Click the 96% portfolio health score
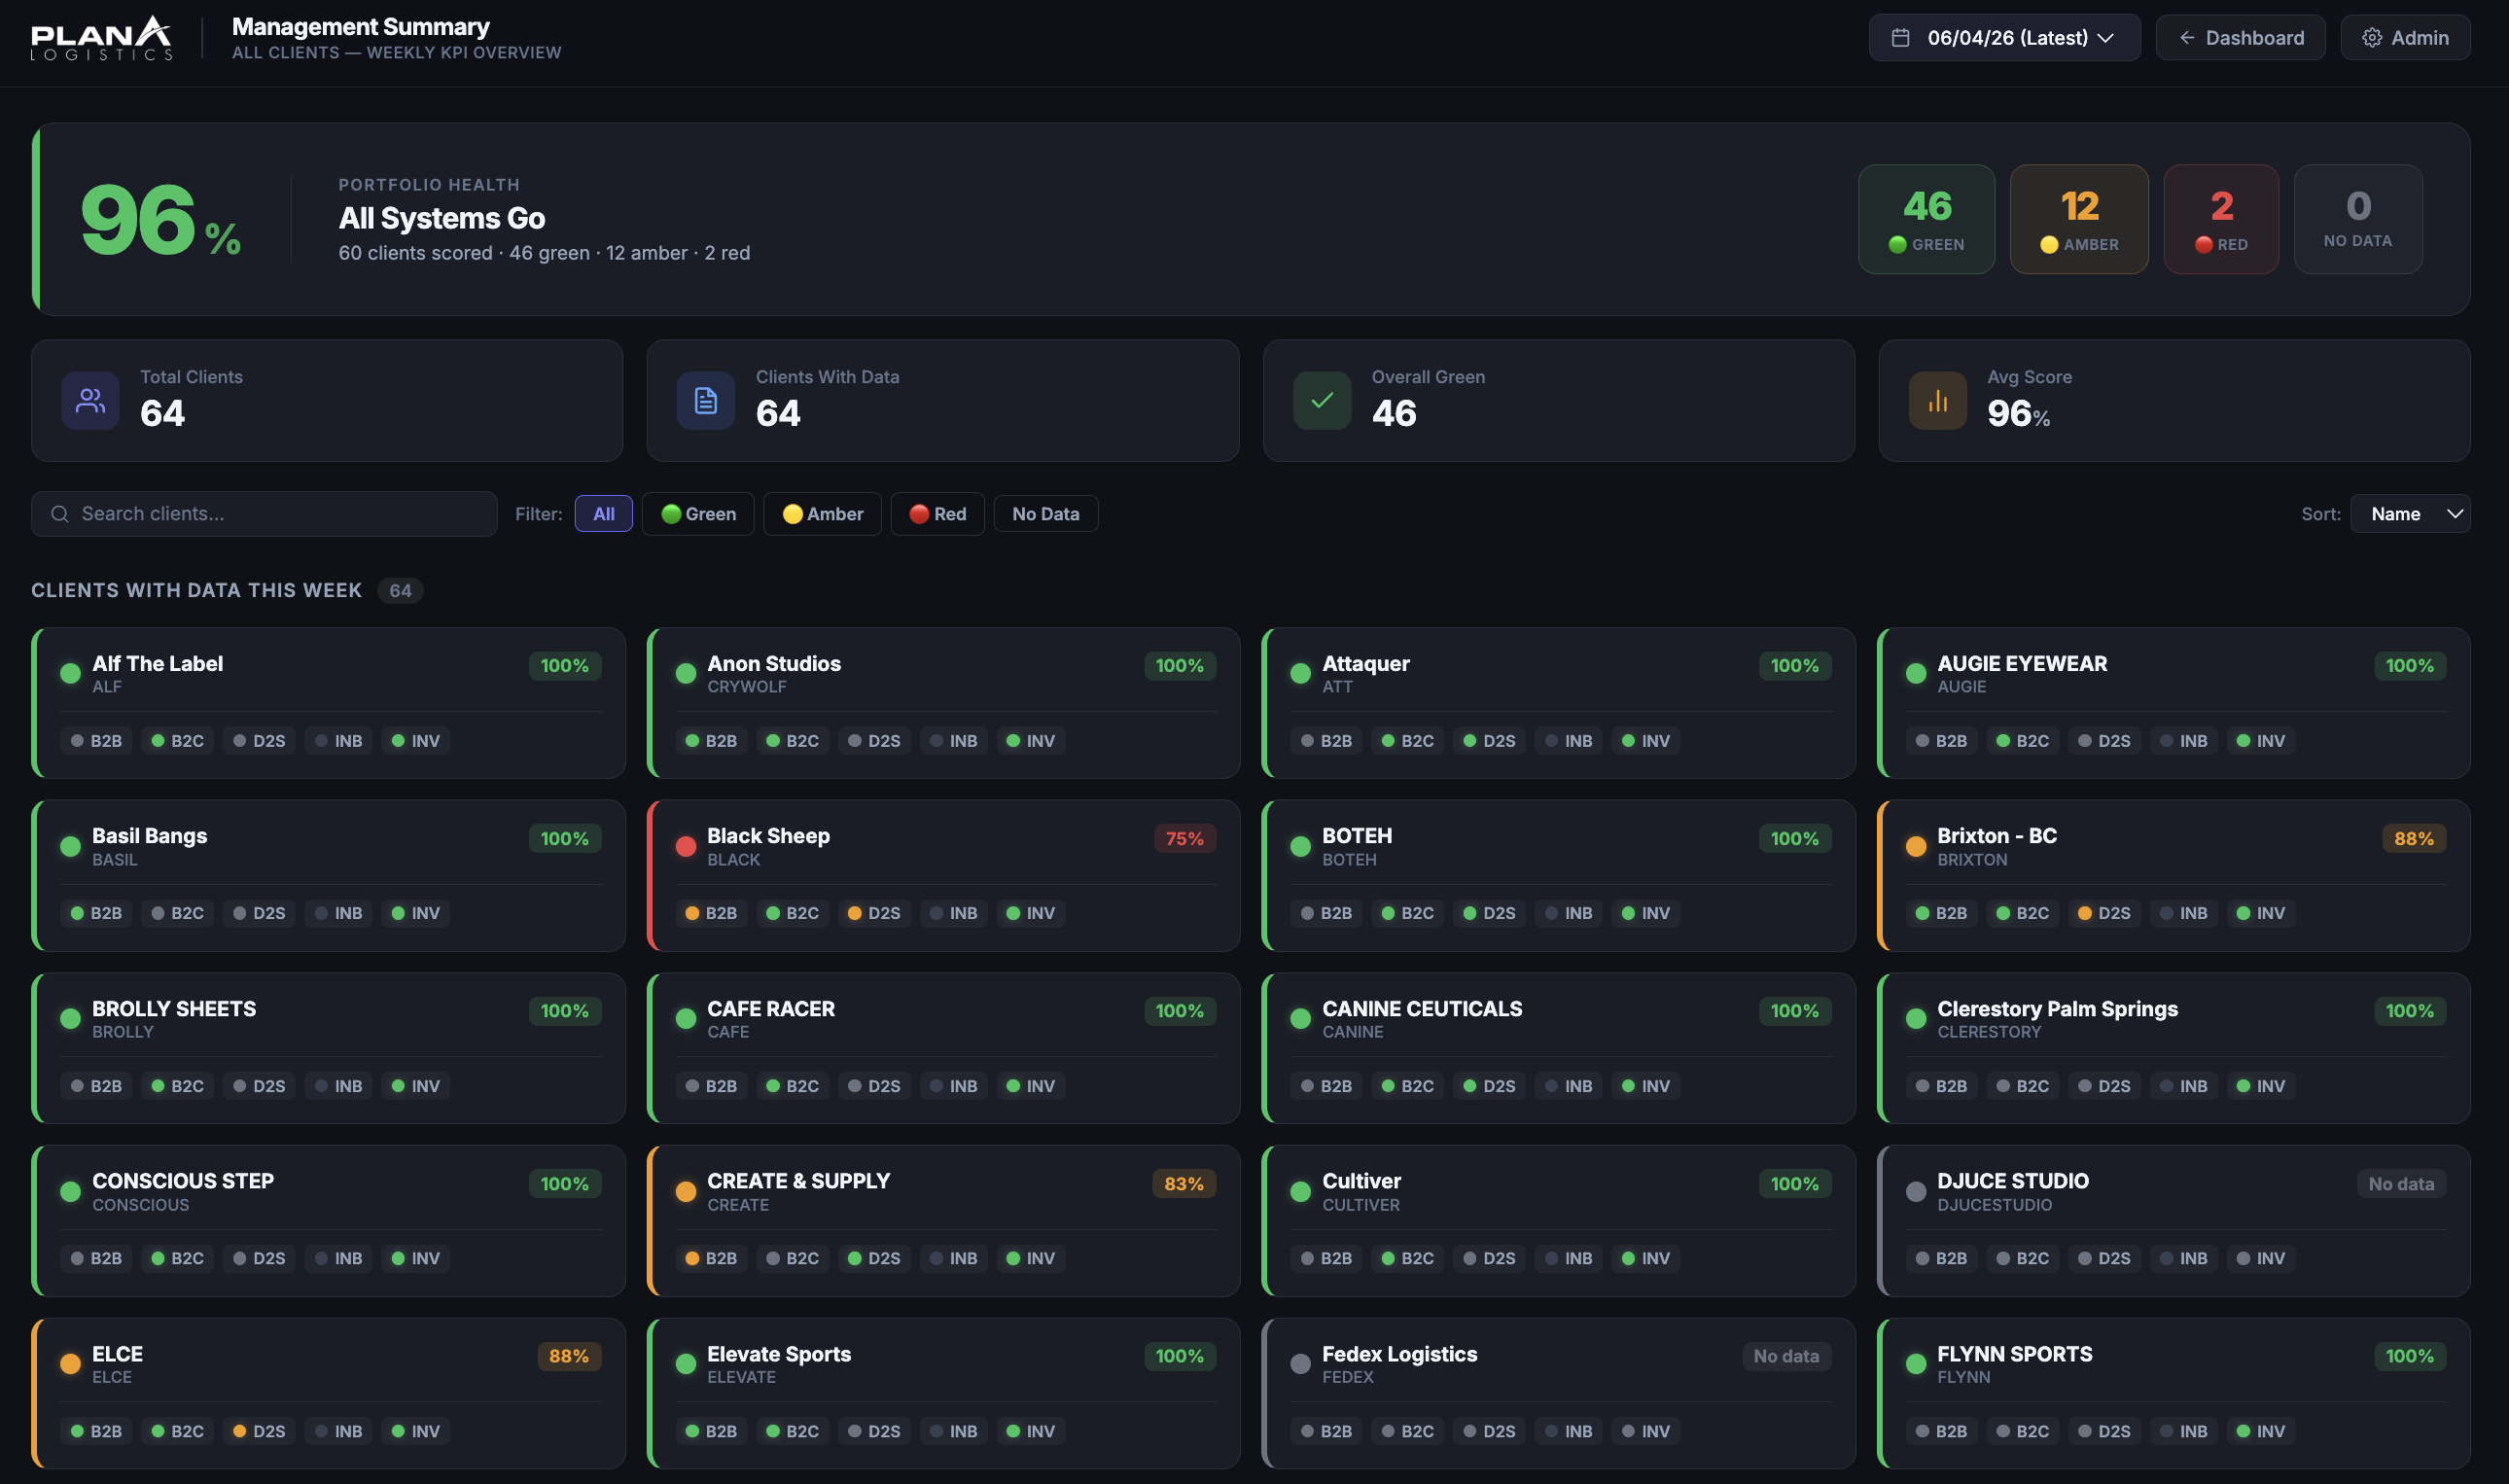Viewport: 2509px width, 1484px height. [161, 220]
